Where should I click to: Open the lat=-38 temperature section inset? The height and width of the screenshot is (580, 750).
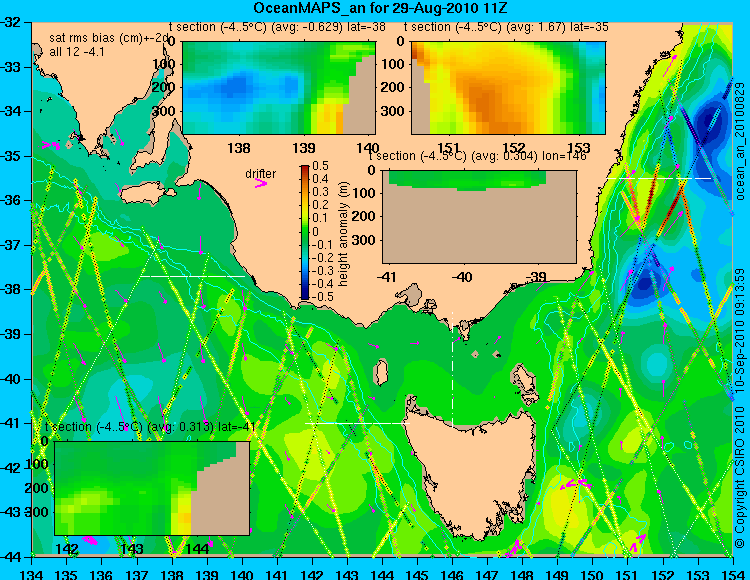(279, 88)
